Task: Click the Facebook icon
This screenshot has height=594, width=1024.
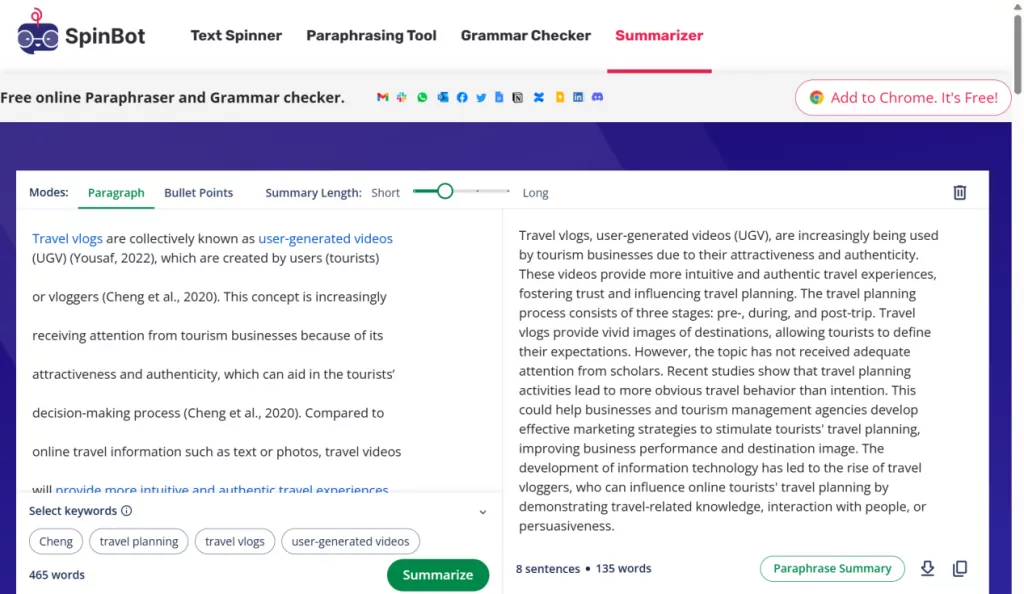Action: [462, 98]
